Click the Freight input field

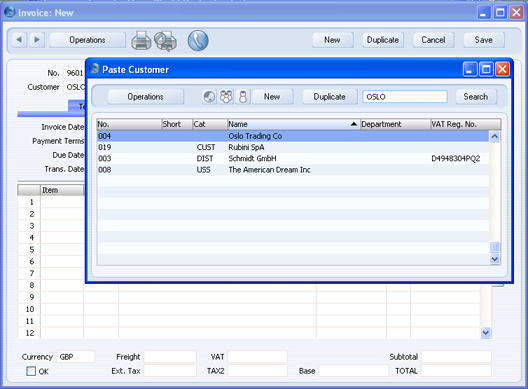(x=170, y=357)
